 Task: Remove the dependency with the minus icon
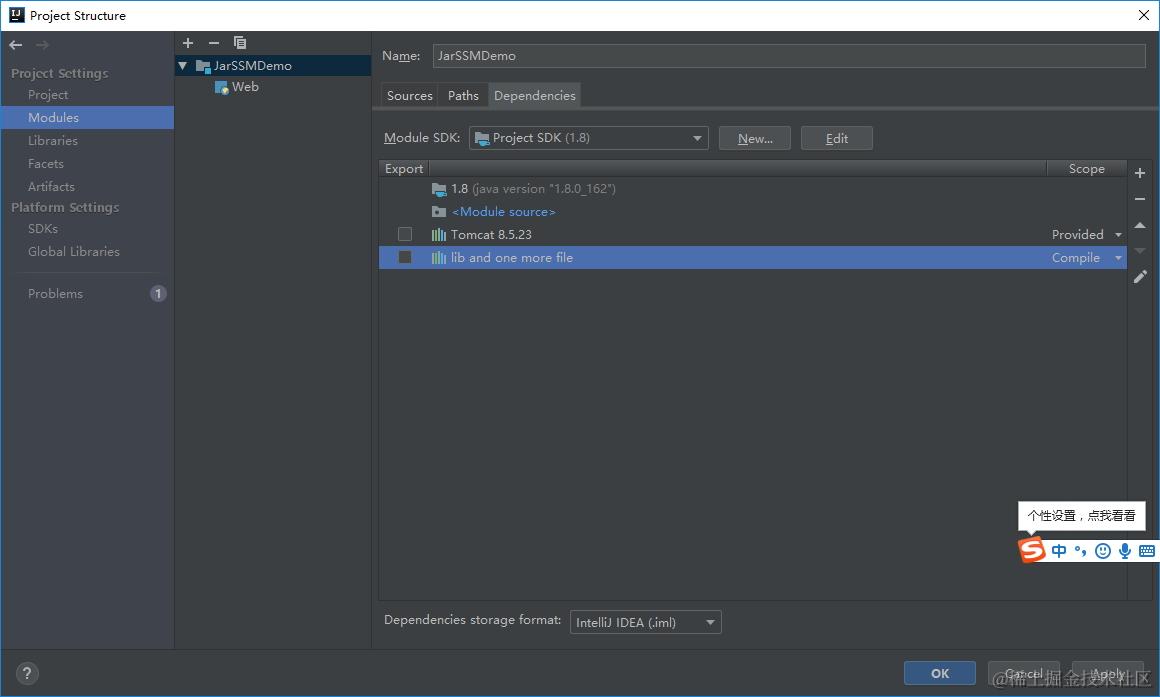coord(1140,199)
